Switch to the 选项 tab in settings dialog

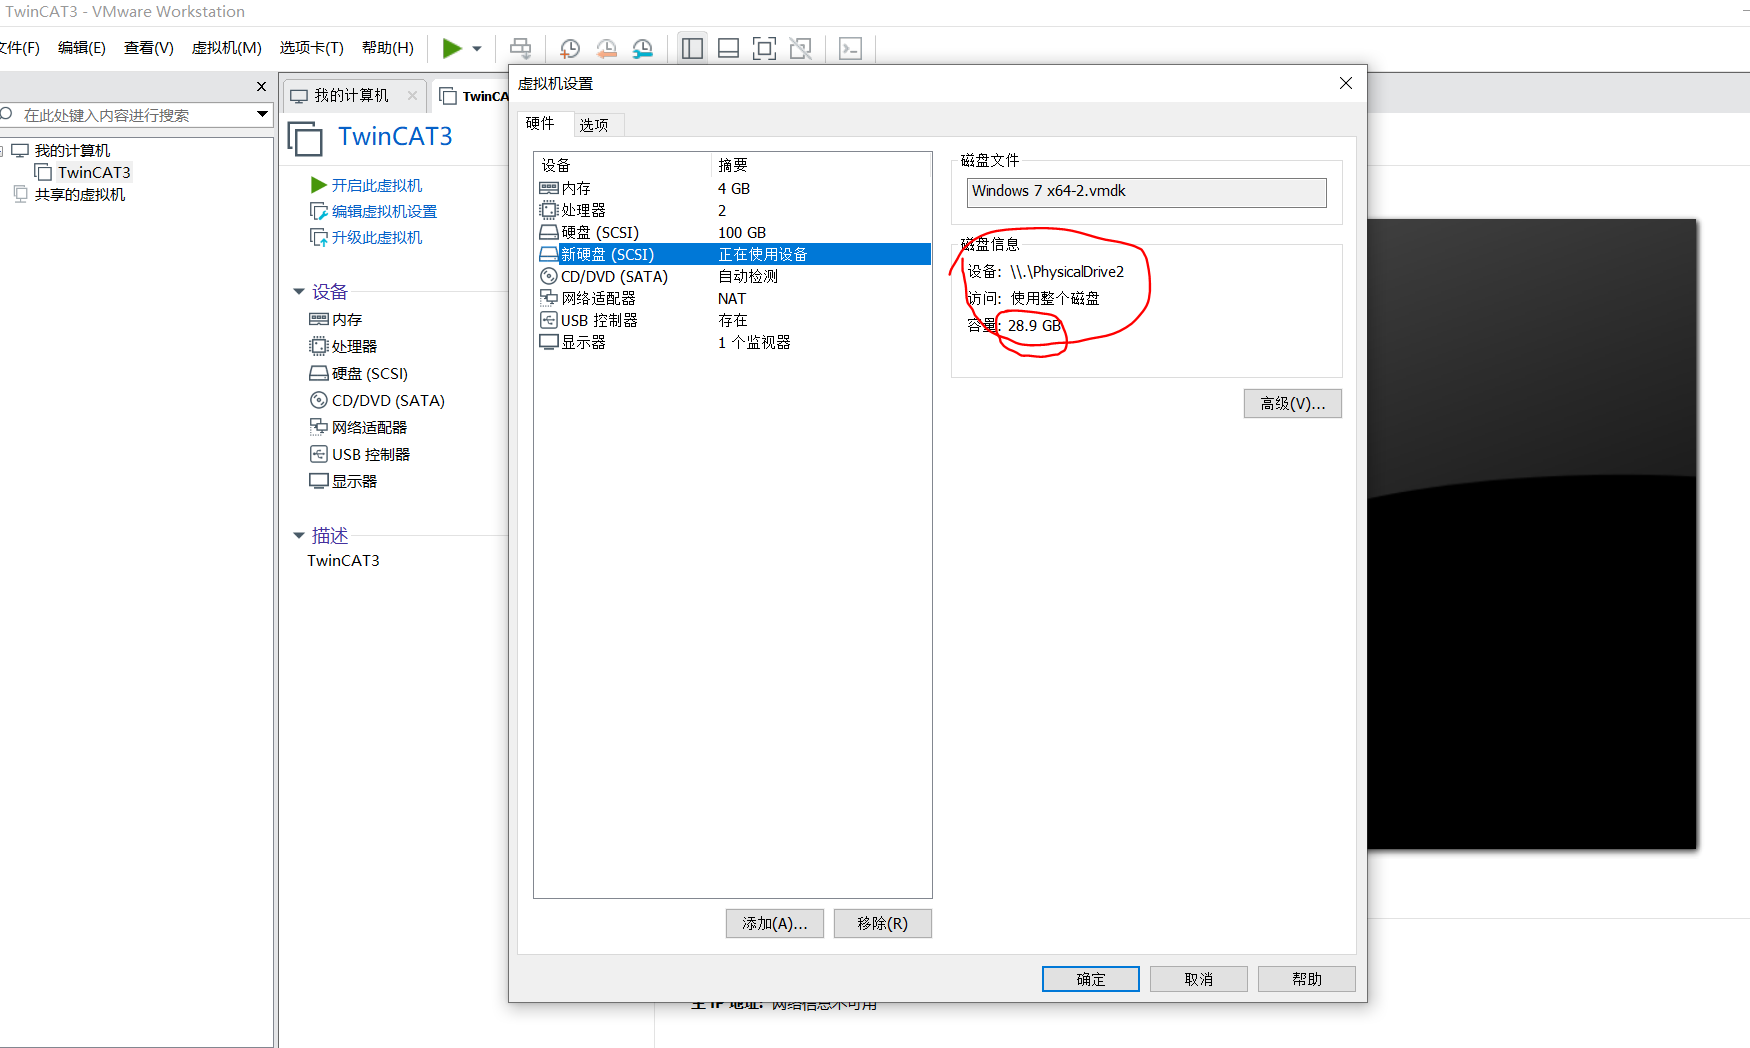coord(594,125)
